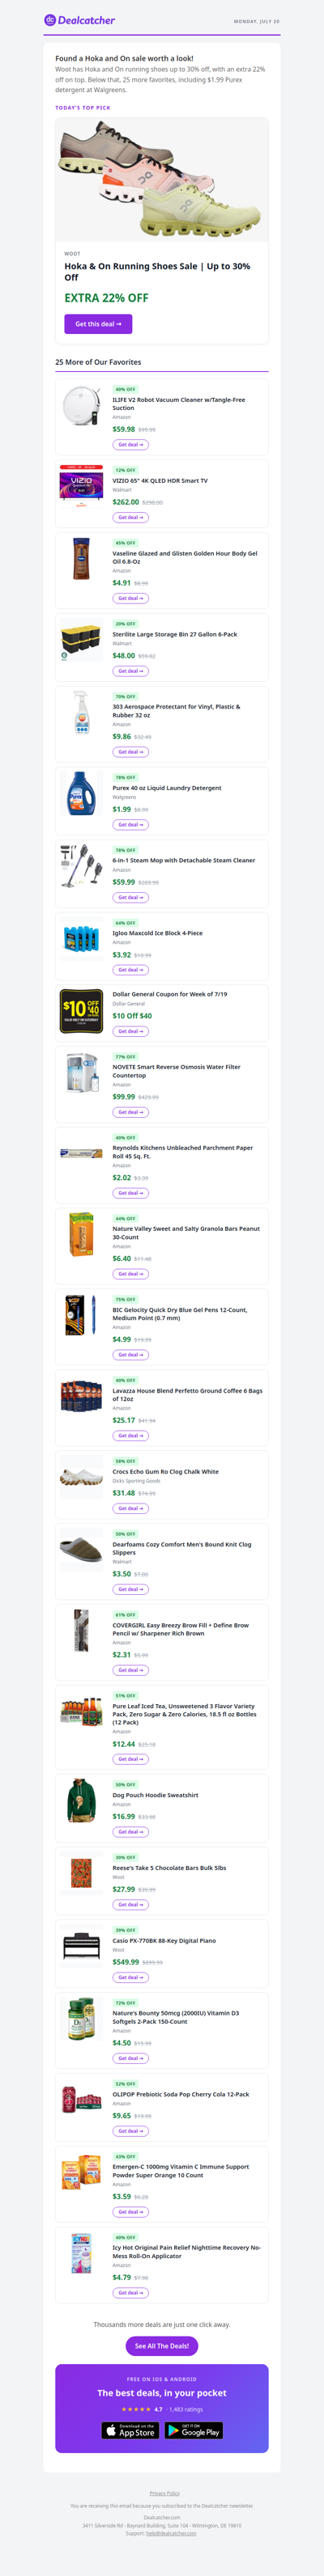The image size is (324, 2576).
Task: Get deal for Crocs Echo Clog
Action: tap(130, 1508)
